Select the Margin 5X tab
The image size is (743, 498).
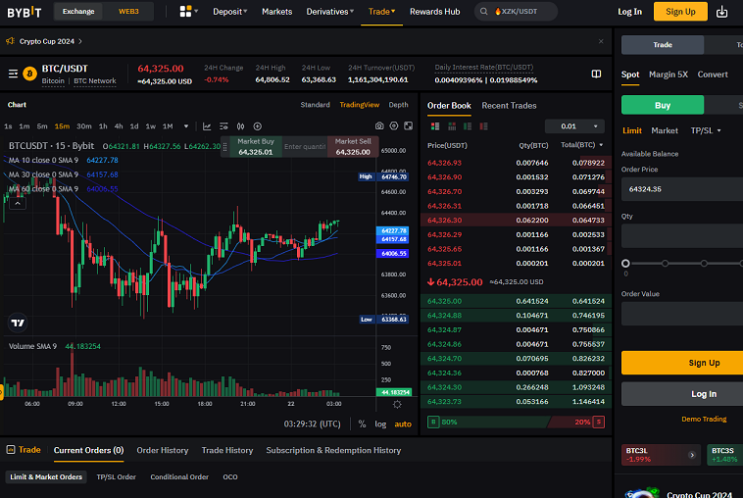[668, 74]
